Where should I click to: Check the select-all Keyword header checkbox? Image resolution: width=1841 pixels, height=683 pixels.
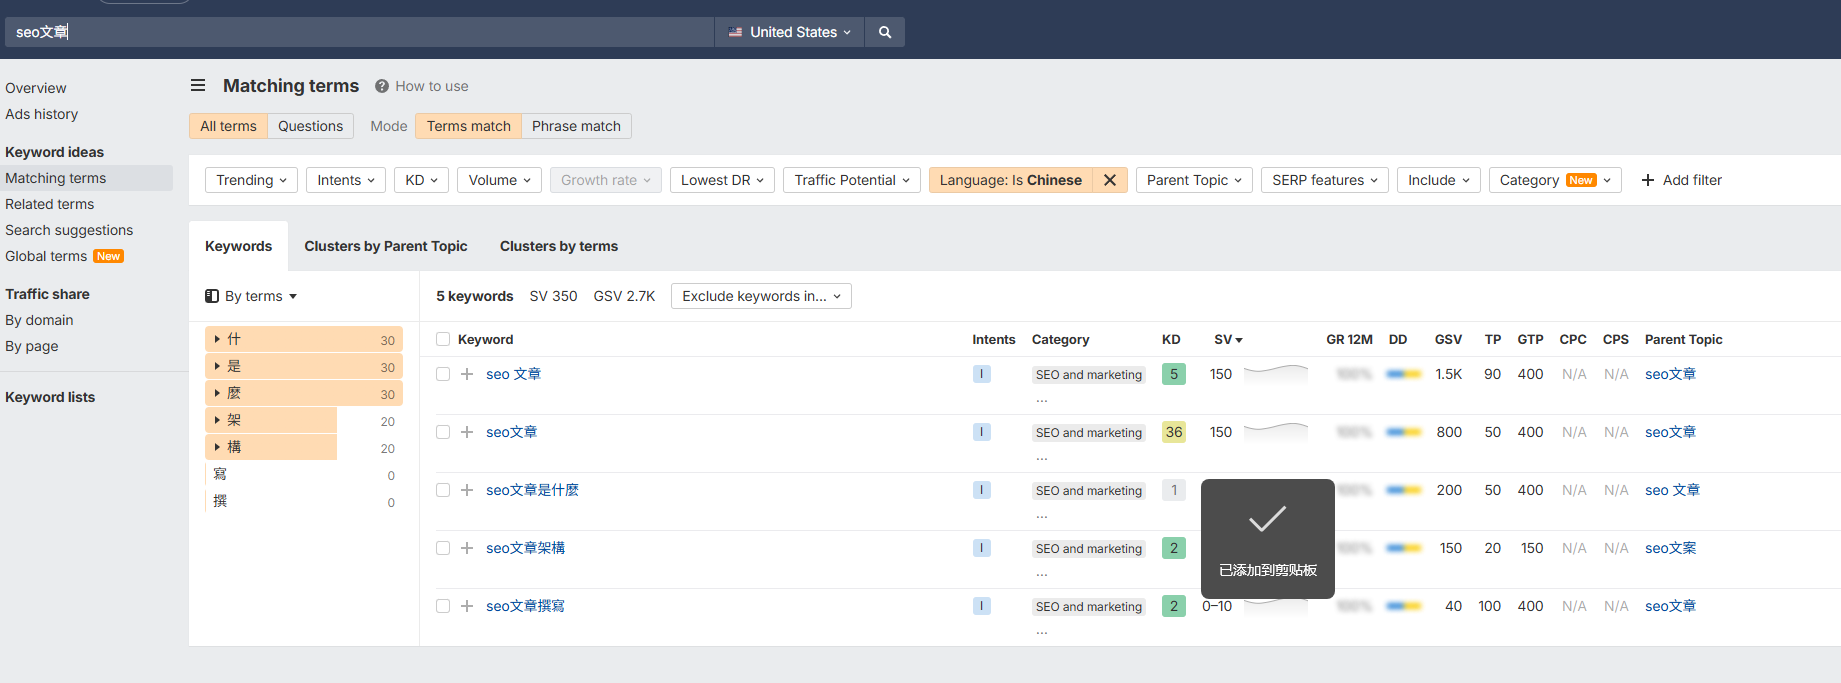point(443,339)
